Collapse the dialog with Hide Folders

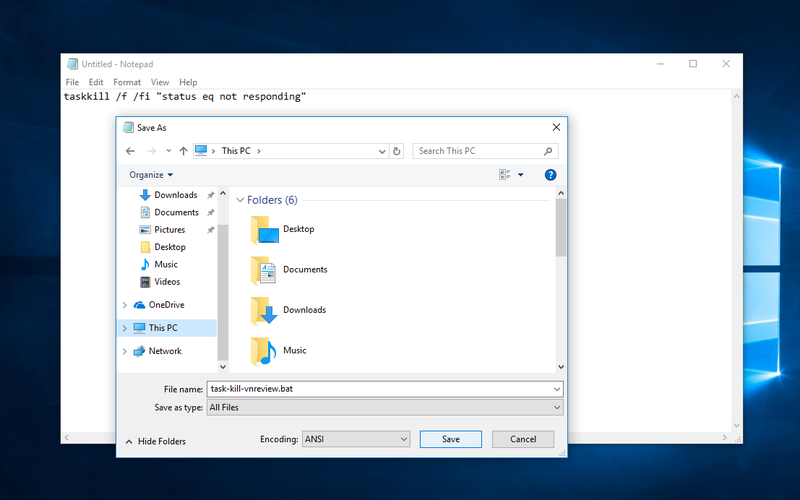coord(156,442)
